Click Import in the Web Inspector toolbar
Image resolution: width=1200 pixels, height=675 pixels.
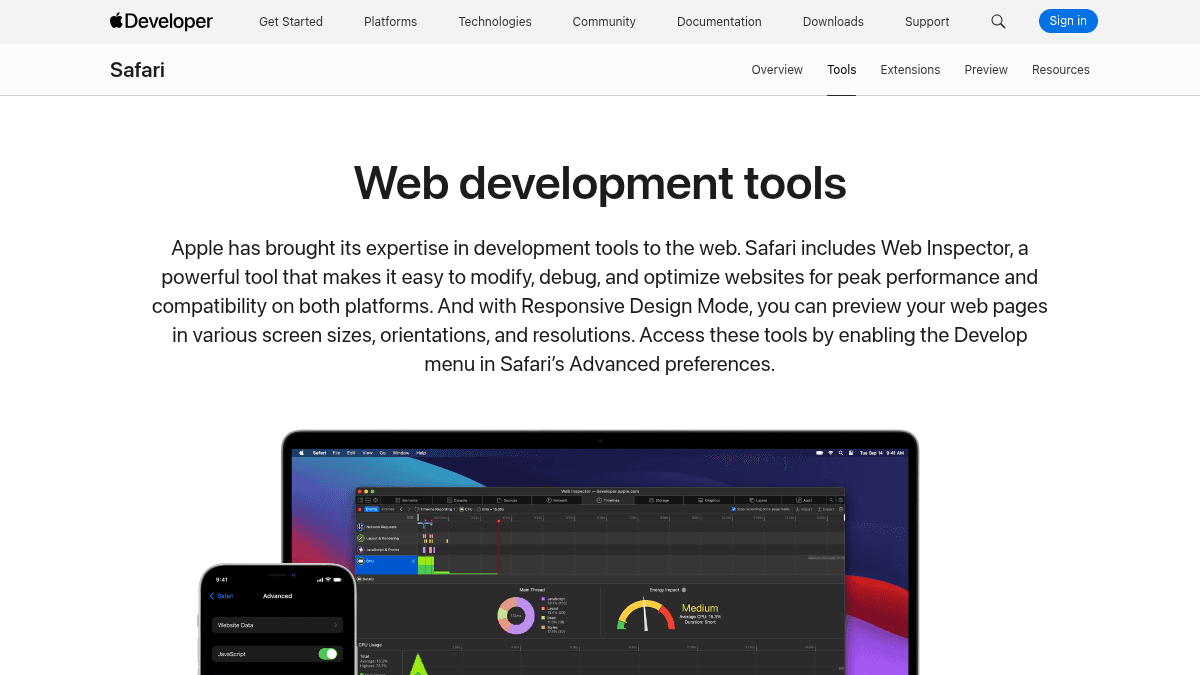[804, 509]
